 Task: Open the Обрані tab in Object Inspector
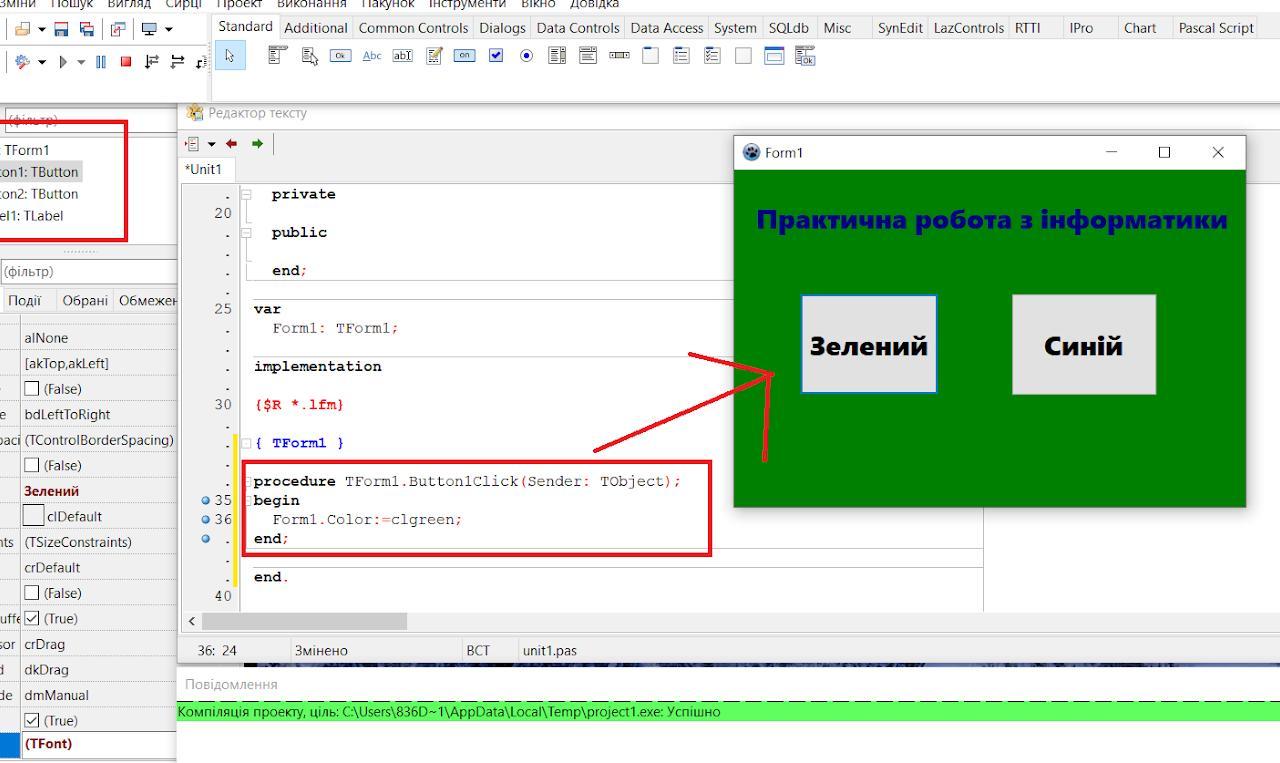85,300
